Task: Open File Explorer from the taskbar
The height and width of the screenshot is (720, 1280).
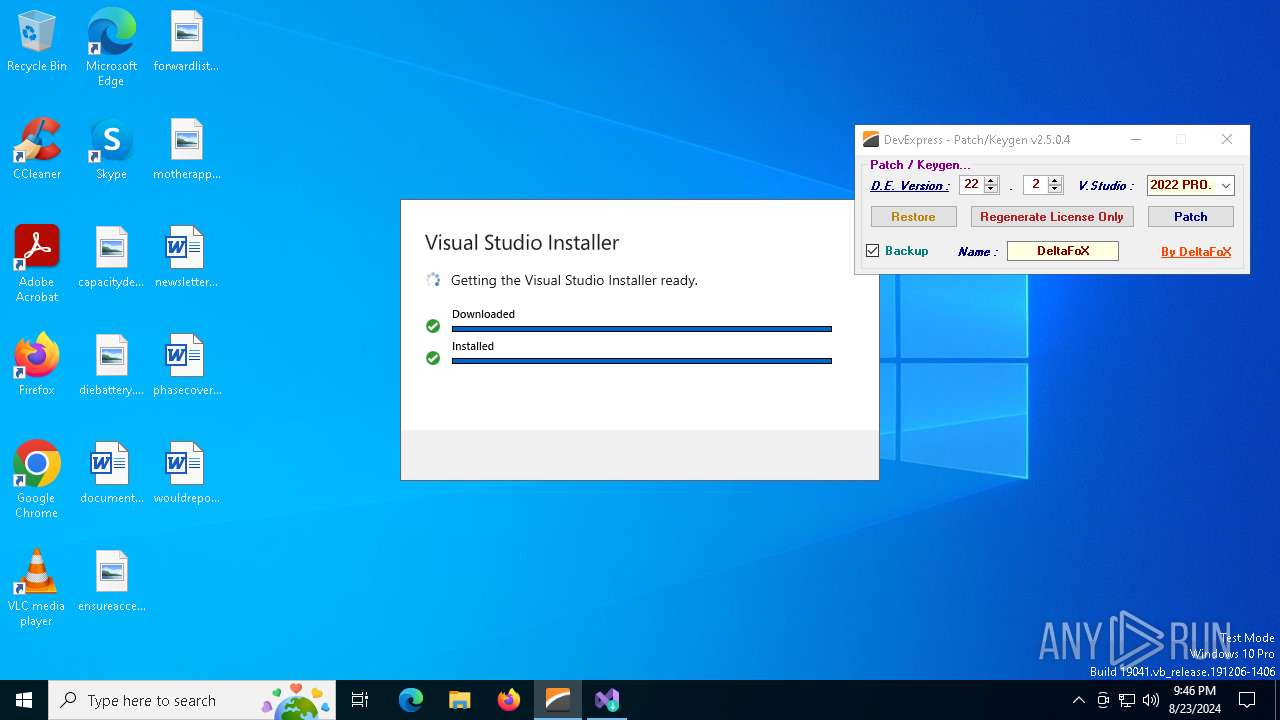Action: point(459,700)
